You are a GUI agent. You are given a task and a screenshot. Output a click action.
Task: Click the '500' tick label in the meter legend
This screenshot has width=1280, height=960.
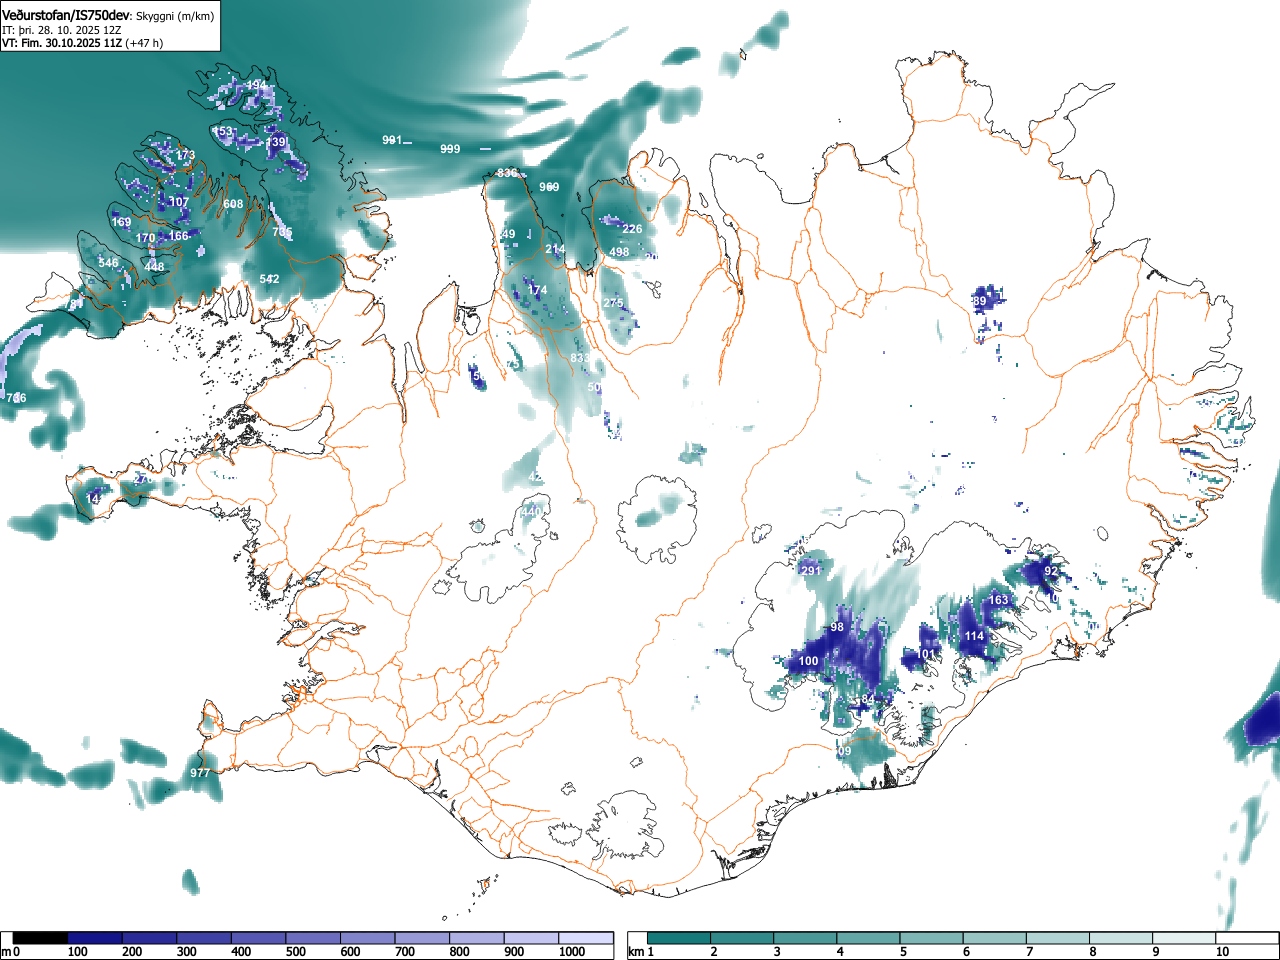296,952
